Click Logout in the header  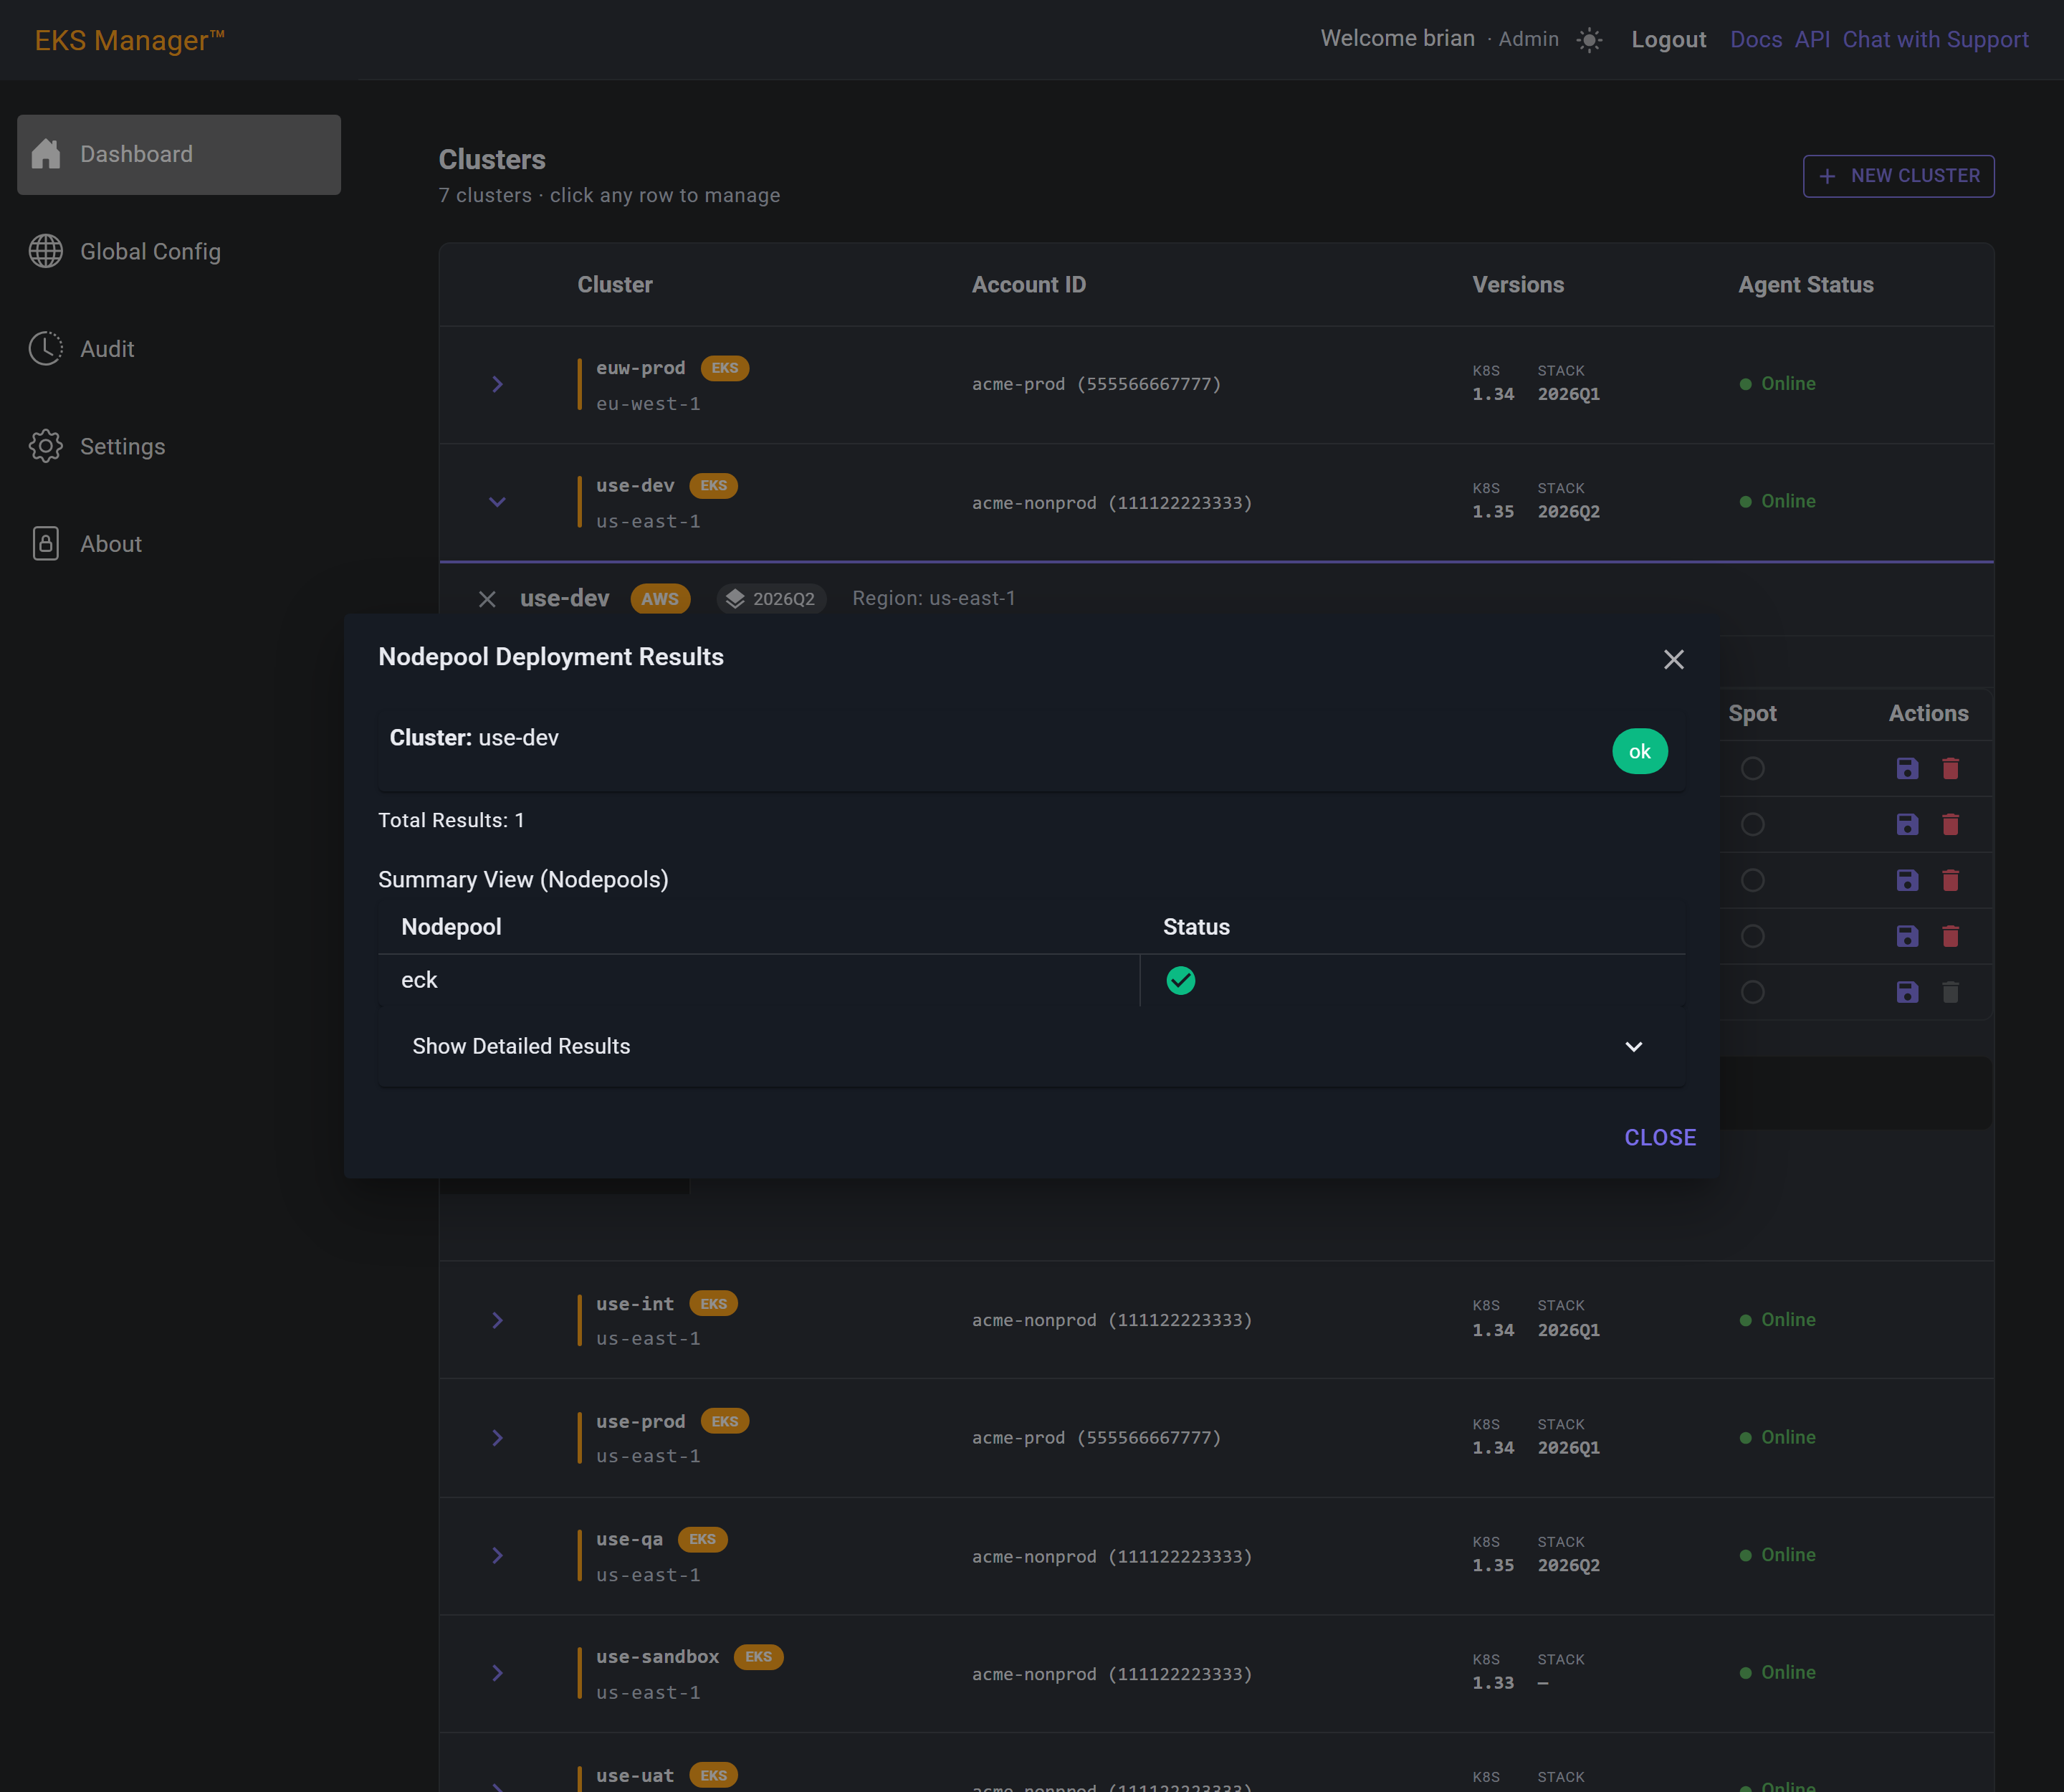click(x=1668, y=40)
